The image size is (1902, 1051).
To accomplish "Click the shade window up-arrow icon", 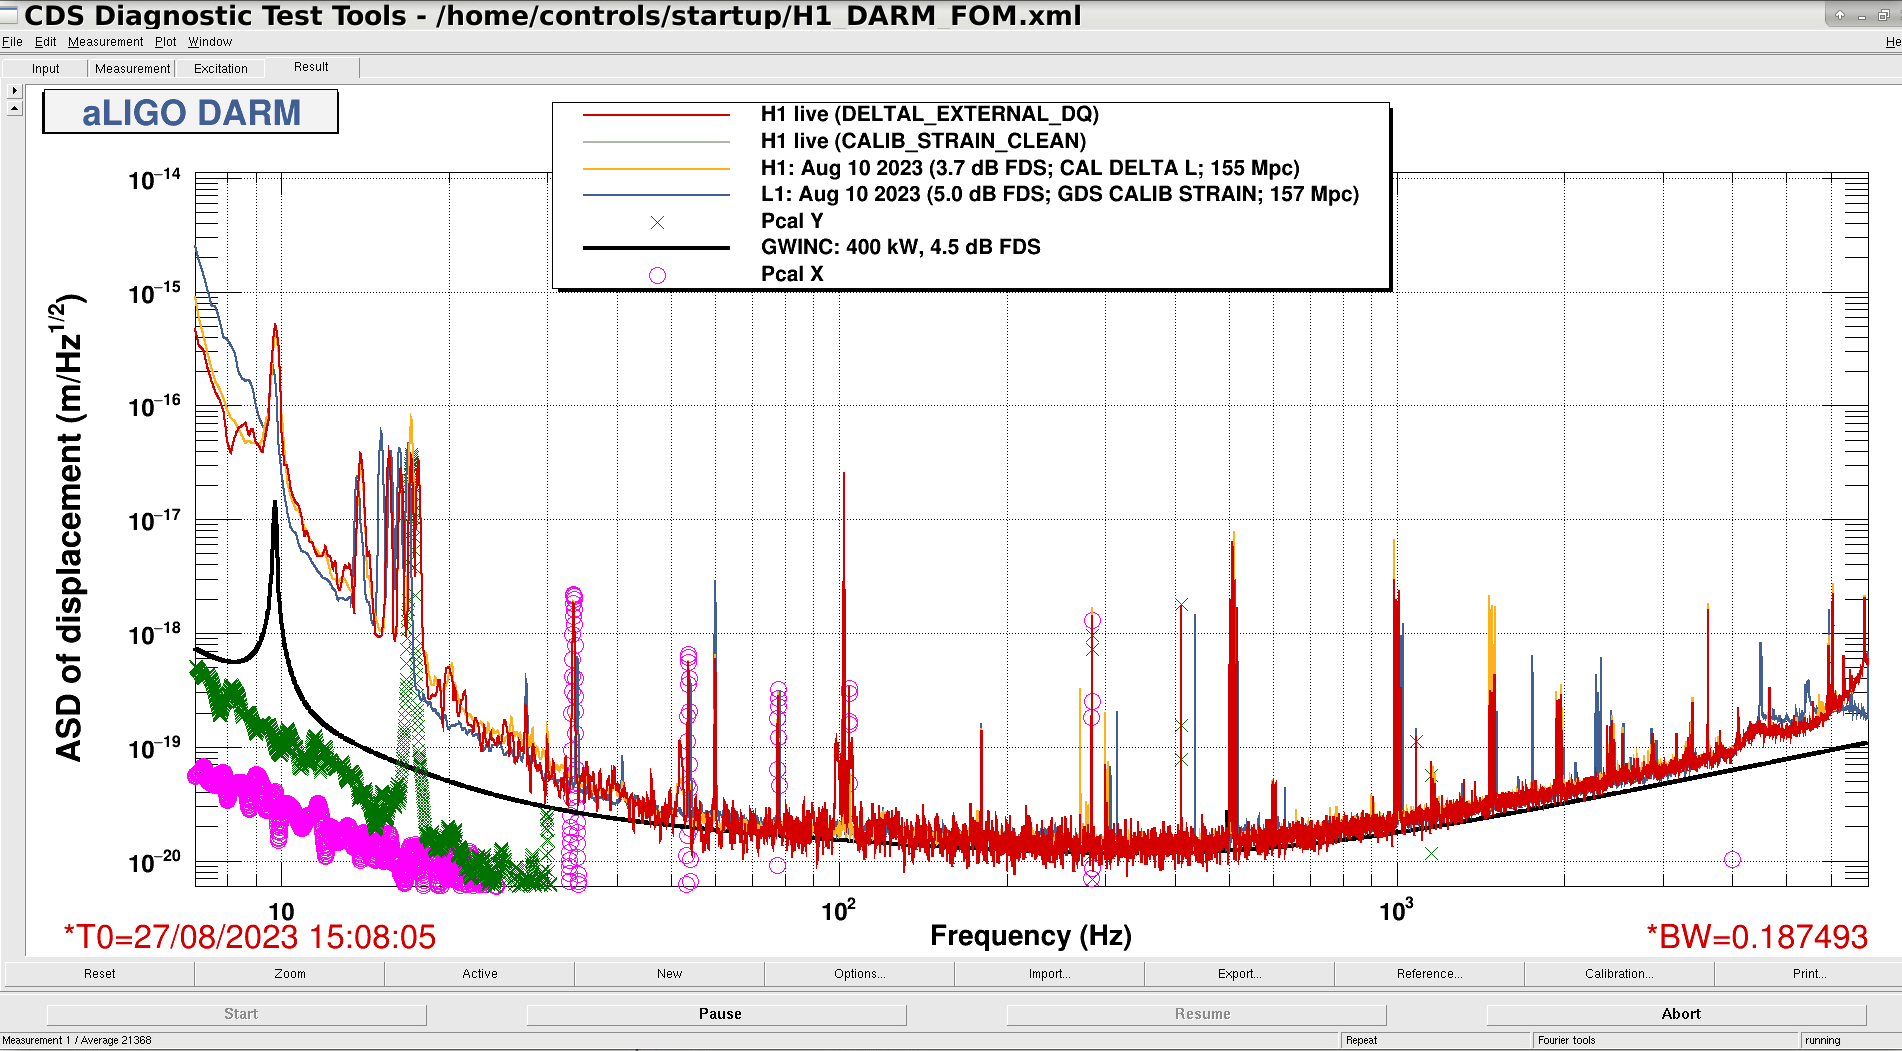I will click(x=1839, y=15).
